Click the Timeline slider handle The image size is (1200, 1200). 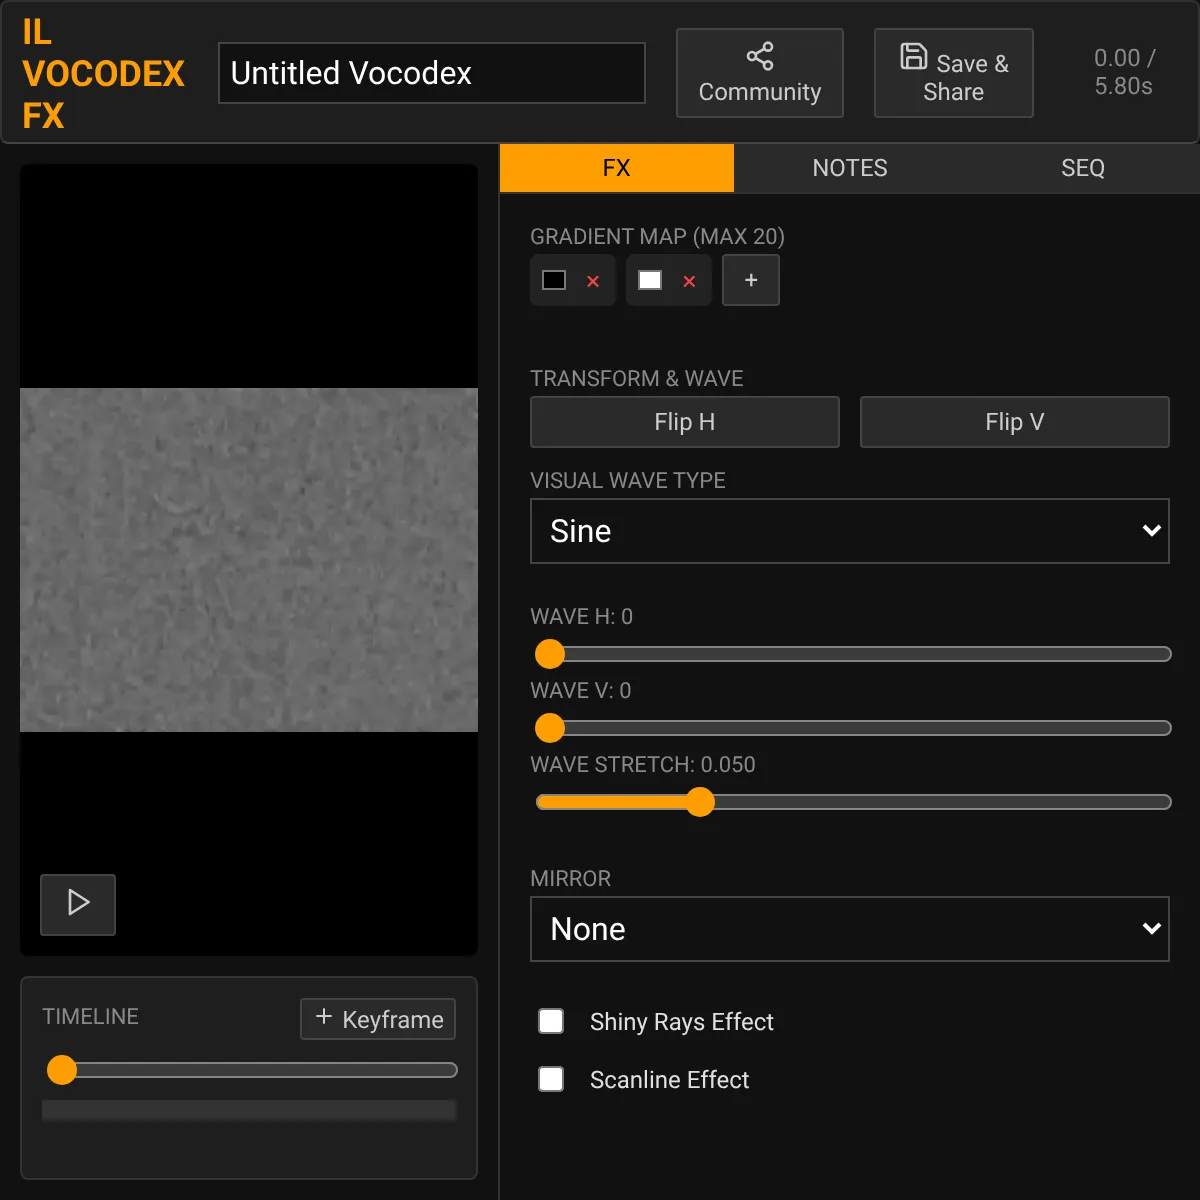(x=62, y=1070)
